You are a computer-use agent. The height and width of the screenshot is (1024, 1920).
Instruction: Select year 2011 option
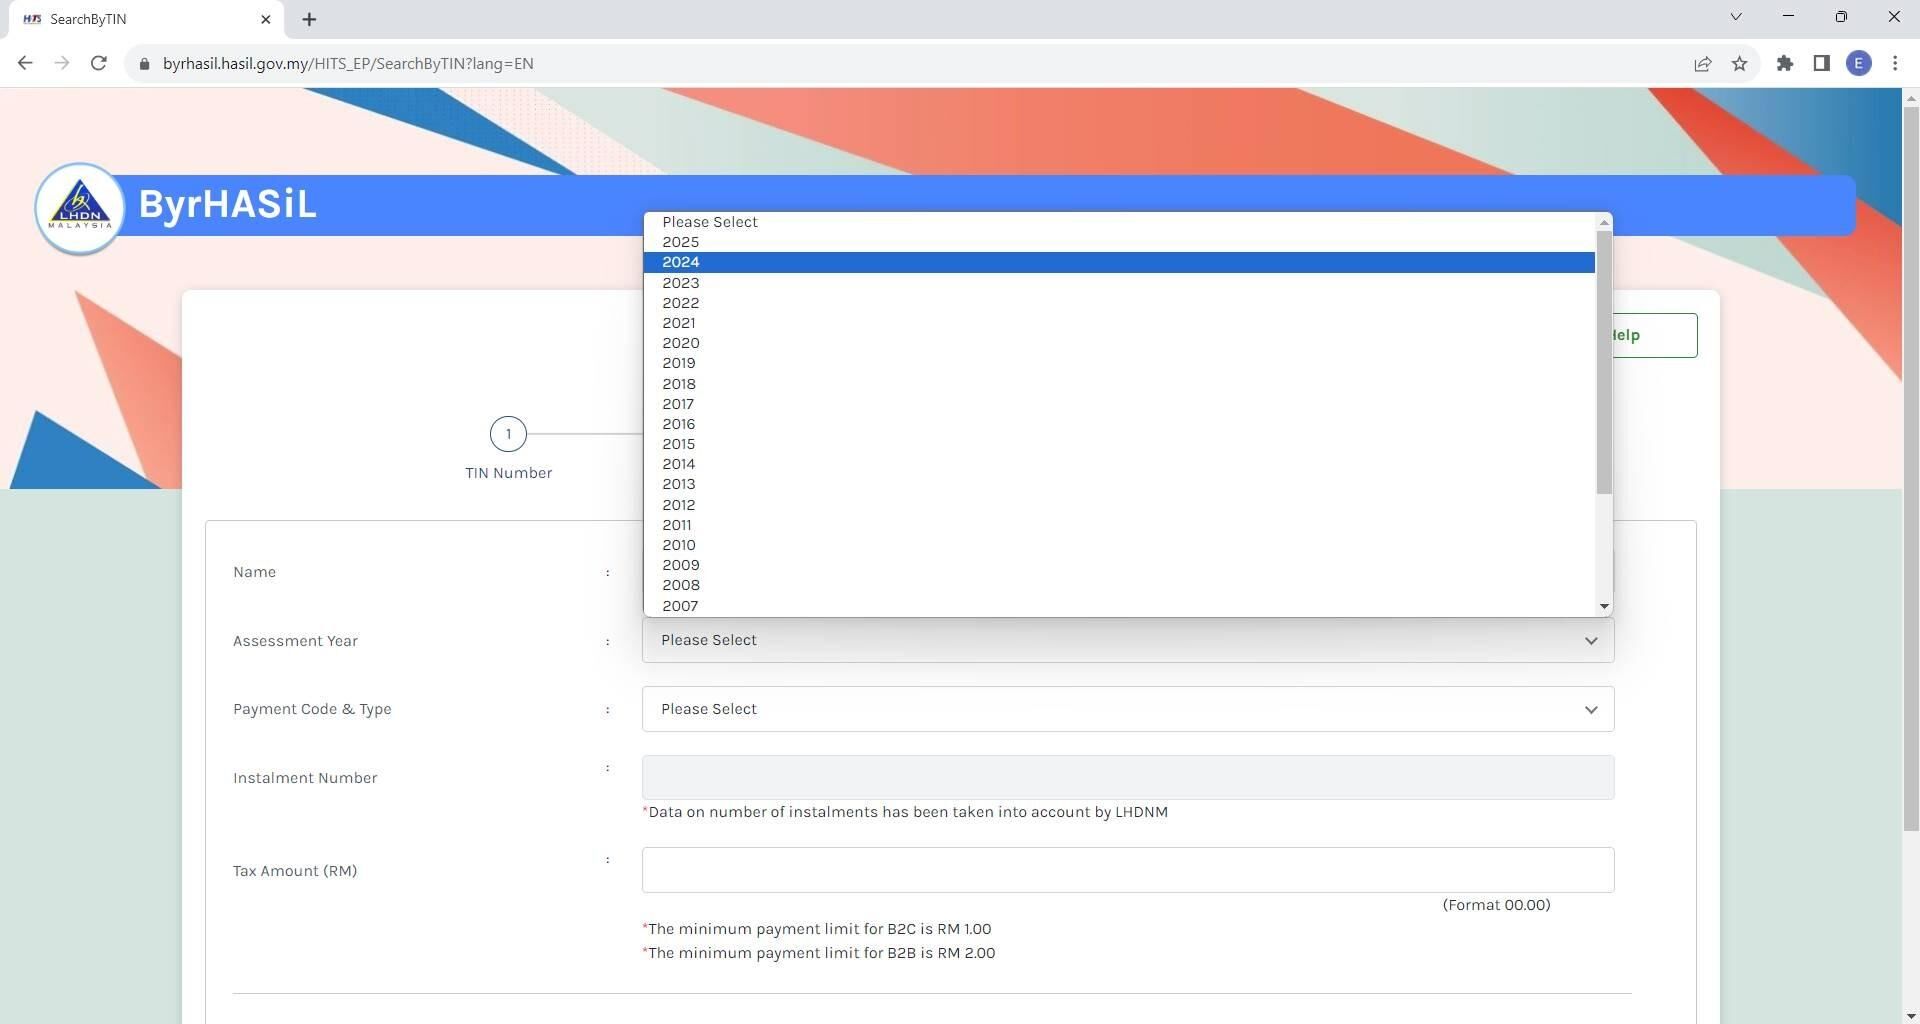[x=1119, y=525]
